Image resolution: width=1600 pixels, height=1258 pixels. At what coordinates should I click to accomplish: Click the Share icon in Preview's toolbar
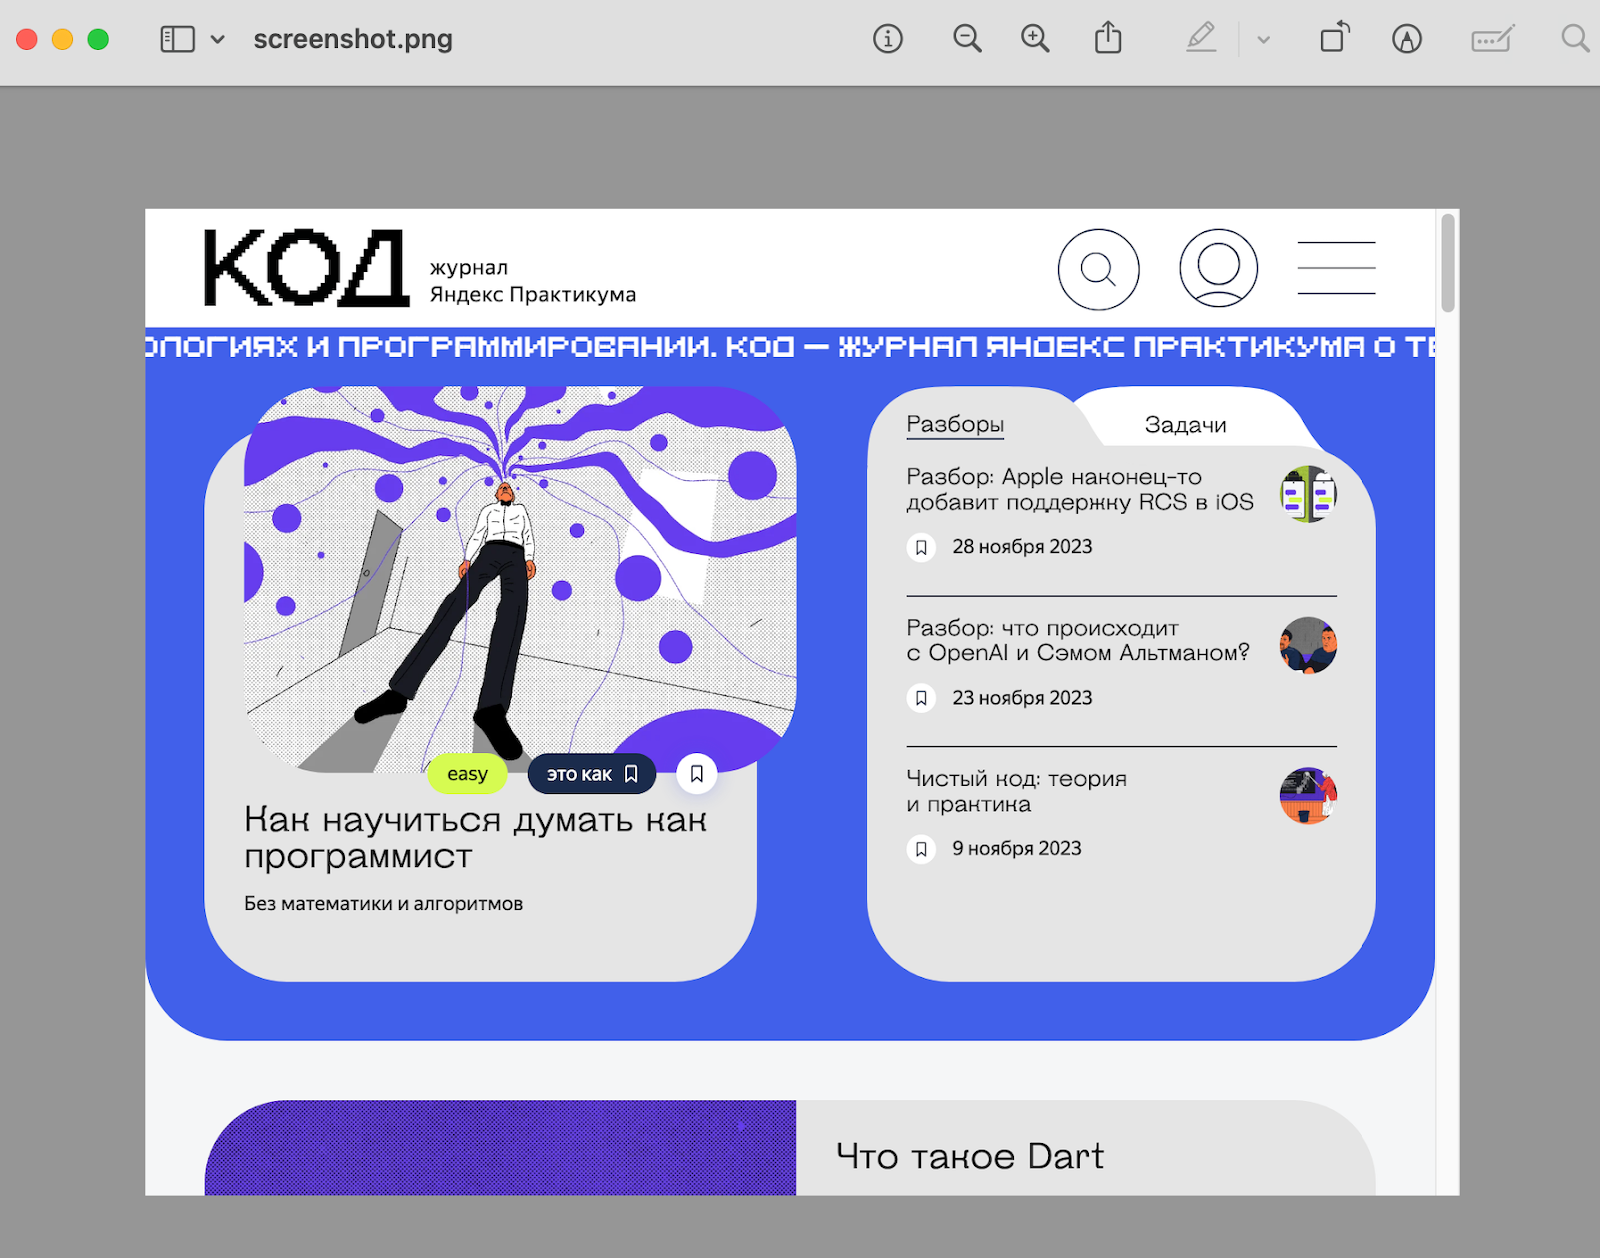(1108, 38)
